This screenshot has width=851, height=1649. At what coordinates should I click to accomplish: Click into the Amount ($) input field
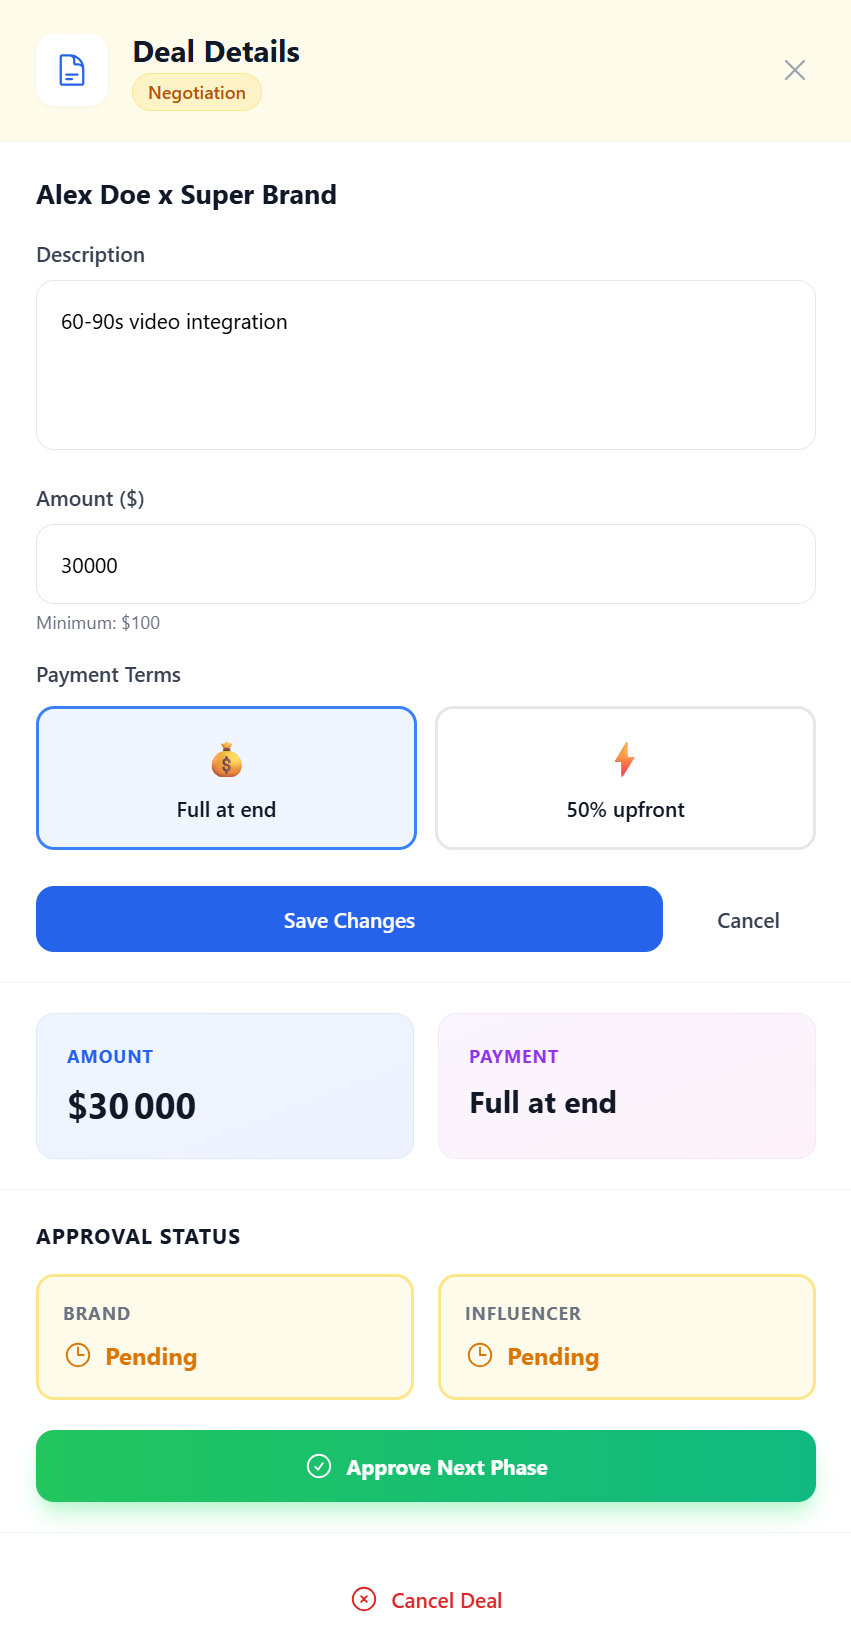426,564
